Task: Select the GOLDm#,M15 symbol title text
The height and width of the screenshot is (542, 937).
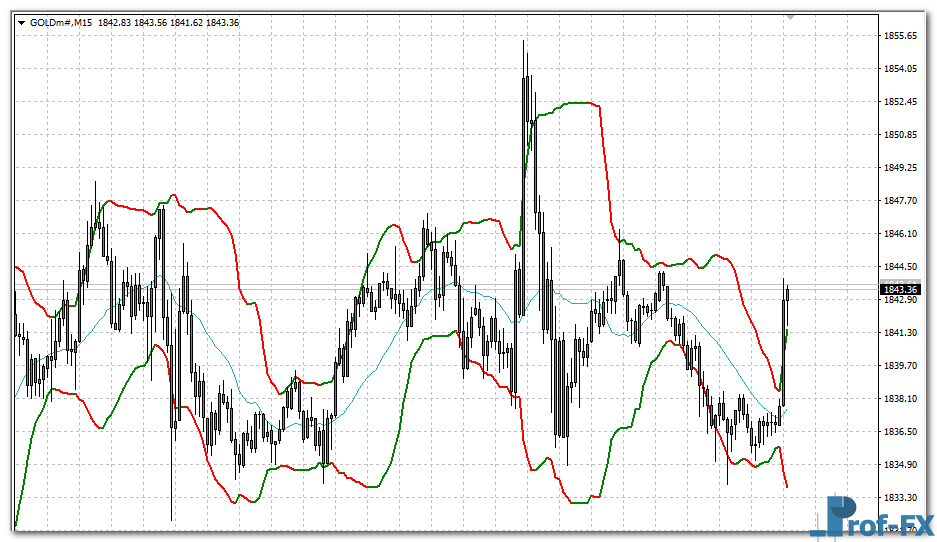Action: click(x=61, y=22)
